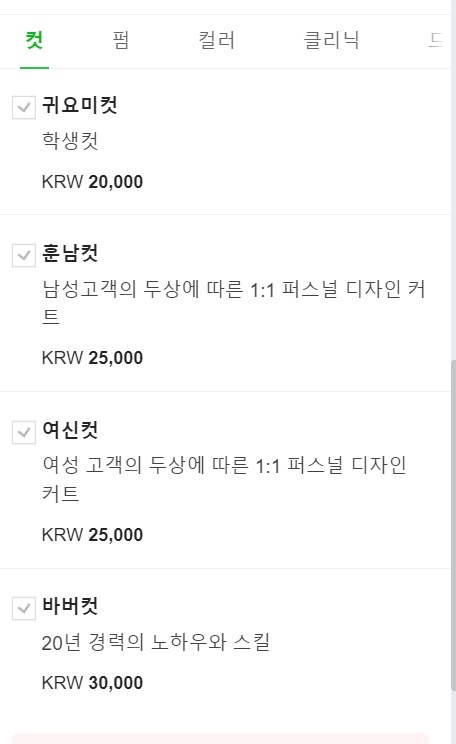
Task: Check the 여신컷 checkbox
Action: click(24, 432)
